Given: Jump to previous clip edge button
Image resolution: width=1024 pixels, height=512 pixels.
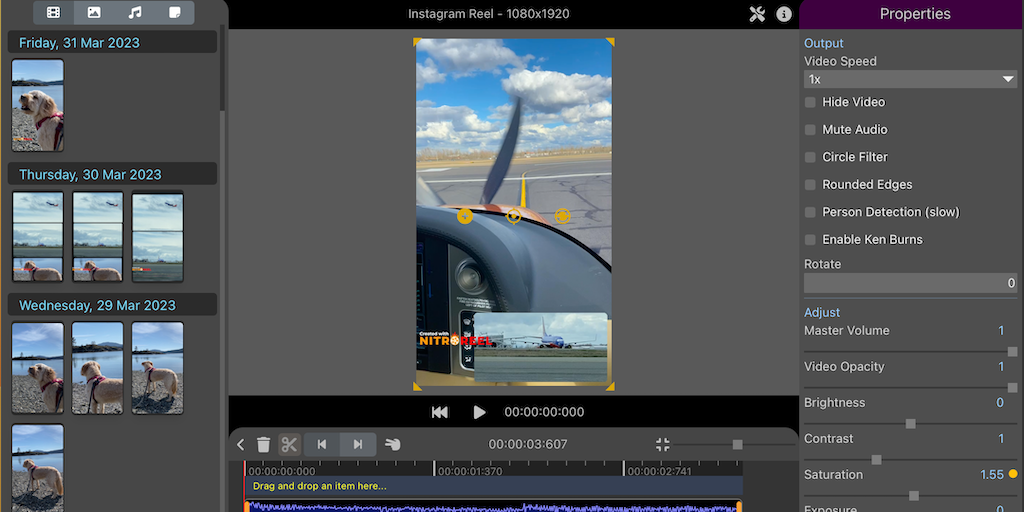Looking at the screenshot, I should (322, 445).
